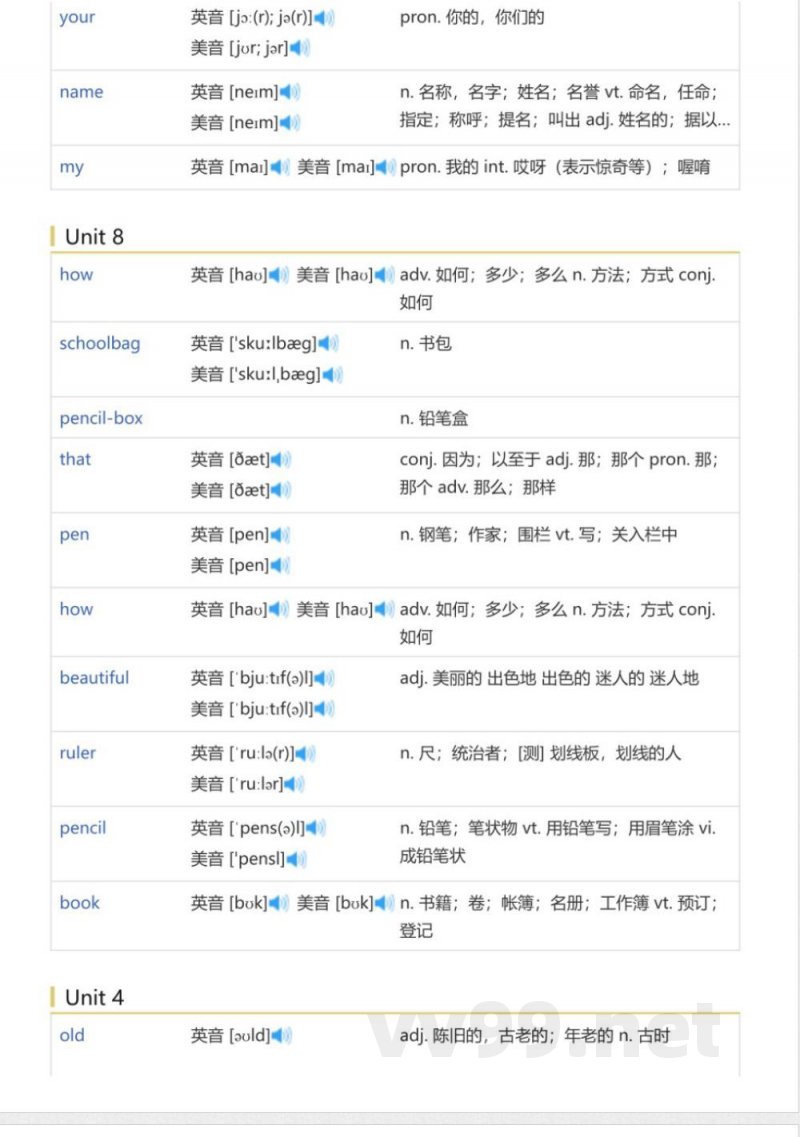
Task: Play British audio for 'schoolbag'
Action: click(x=329, y=344)
